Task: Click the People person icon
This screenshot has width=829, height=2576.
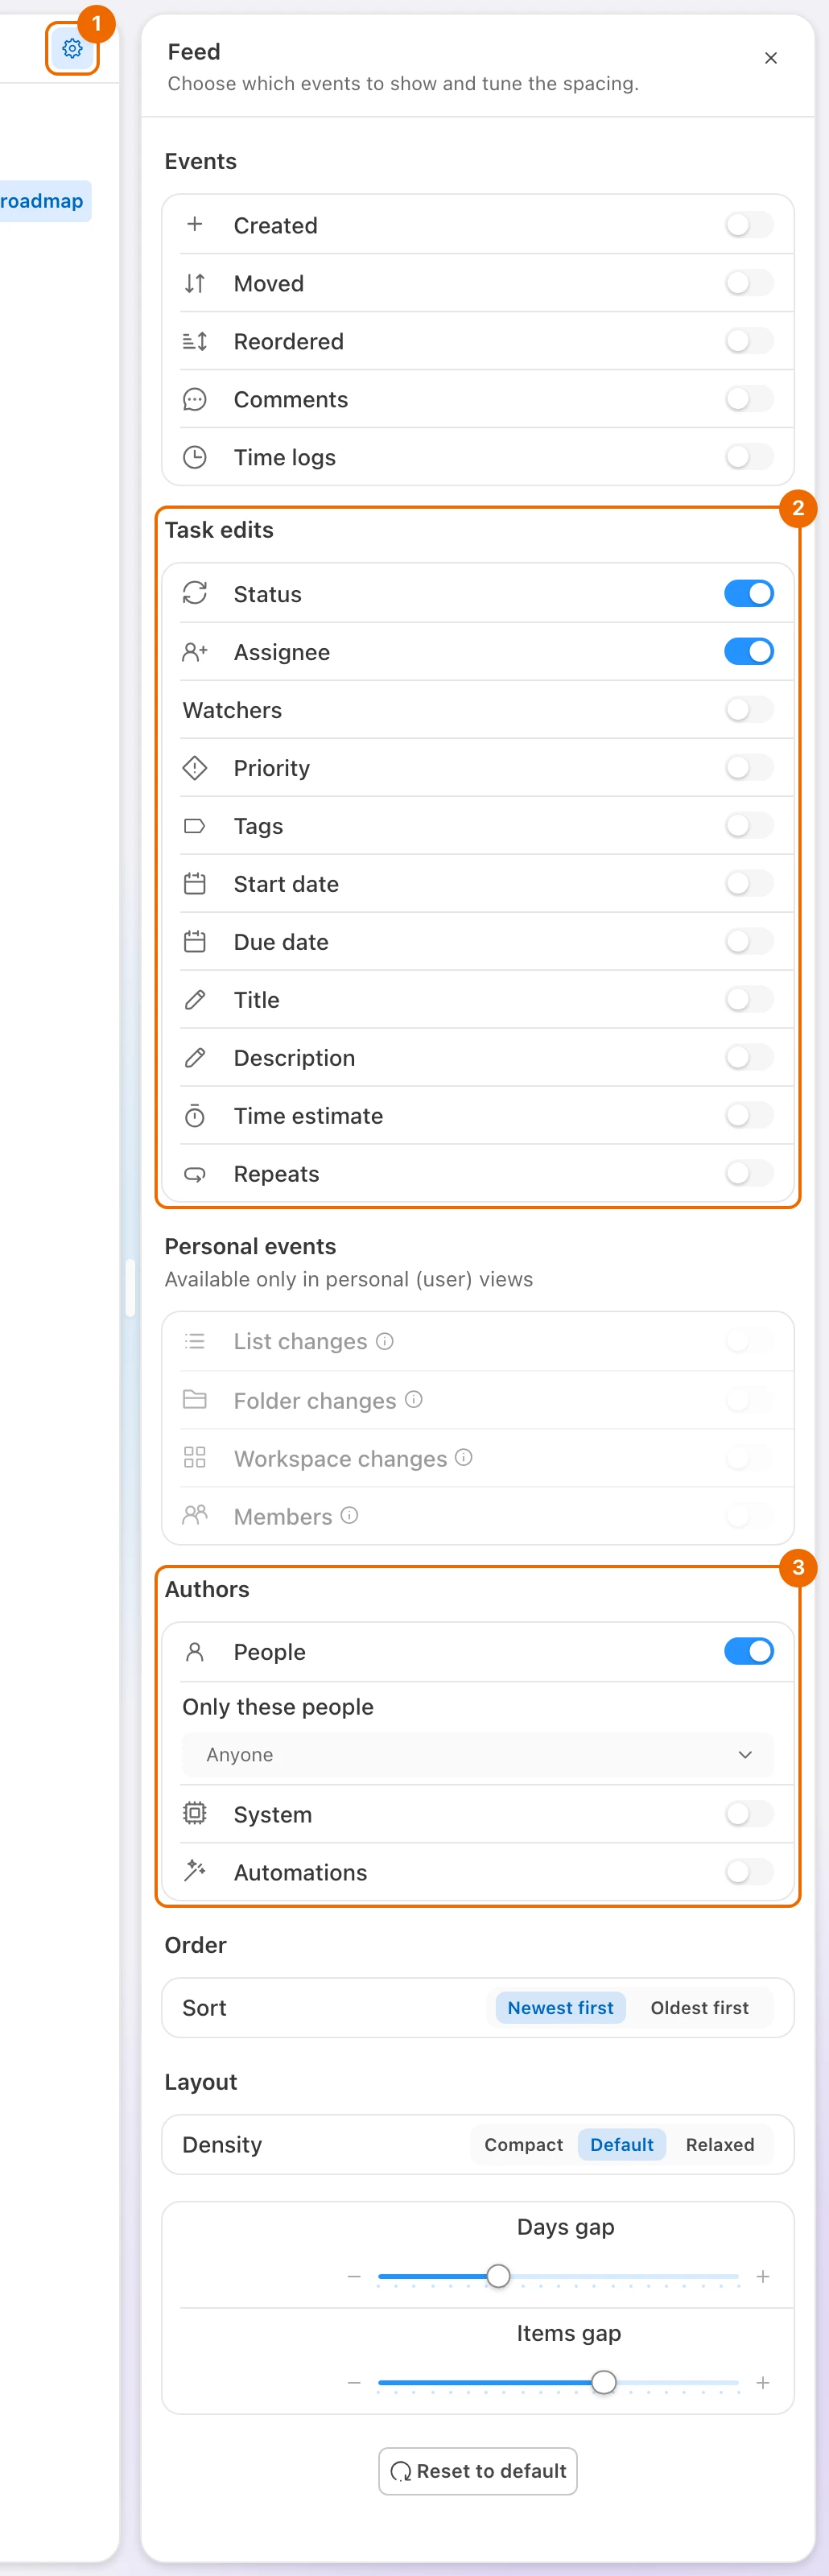Action: (195, 1651)
